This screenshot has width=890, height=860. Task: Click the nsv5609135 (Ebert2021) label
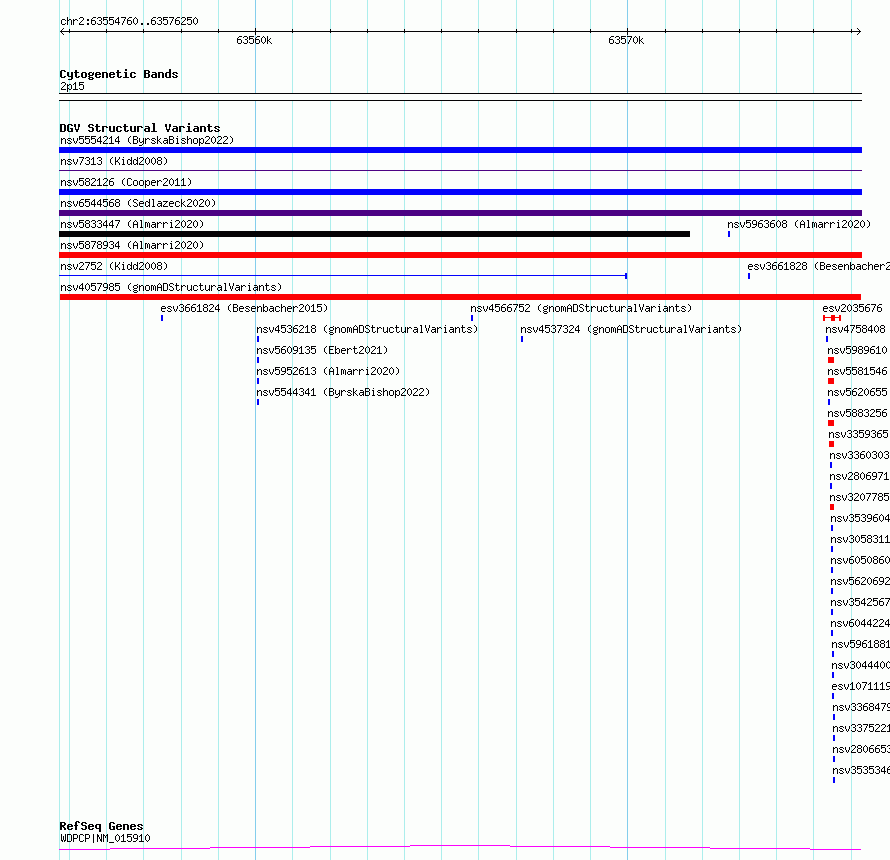(x=322, y=350)
